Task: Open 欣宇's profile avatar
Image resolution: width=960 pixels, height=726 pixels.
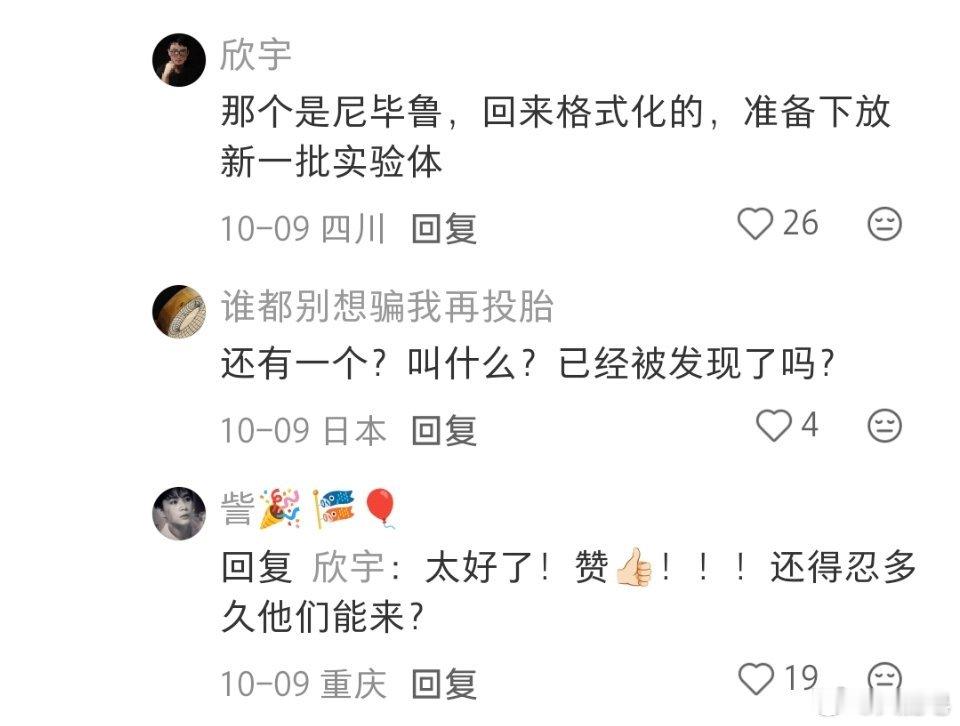Action: pyautogui.click(x=179, y=60)
